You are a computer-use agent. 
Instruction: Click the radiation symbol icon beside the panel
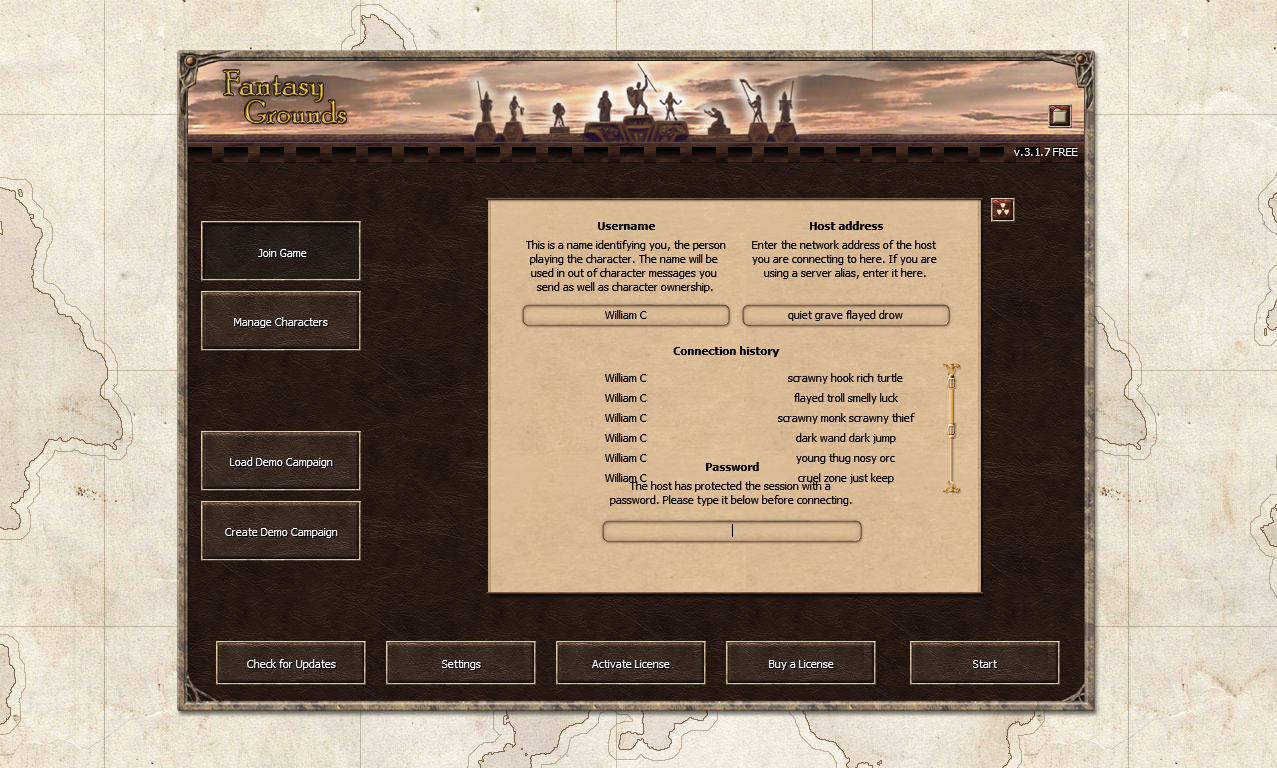[x=1003, y=209]
